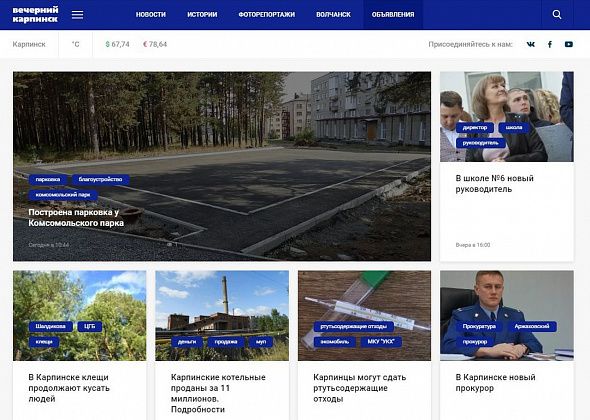The width and height of the screenshot is (590, 420).
Task: Click the search magnifier icon
Action: pyautogui.click(x=557, y=15)
